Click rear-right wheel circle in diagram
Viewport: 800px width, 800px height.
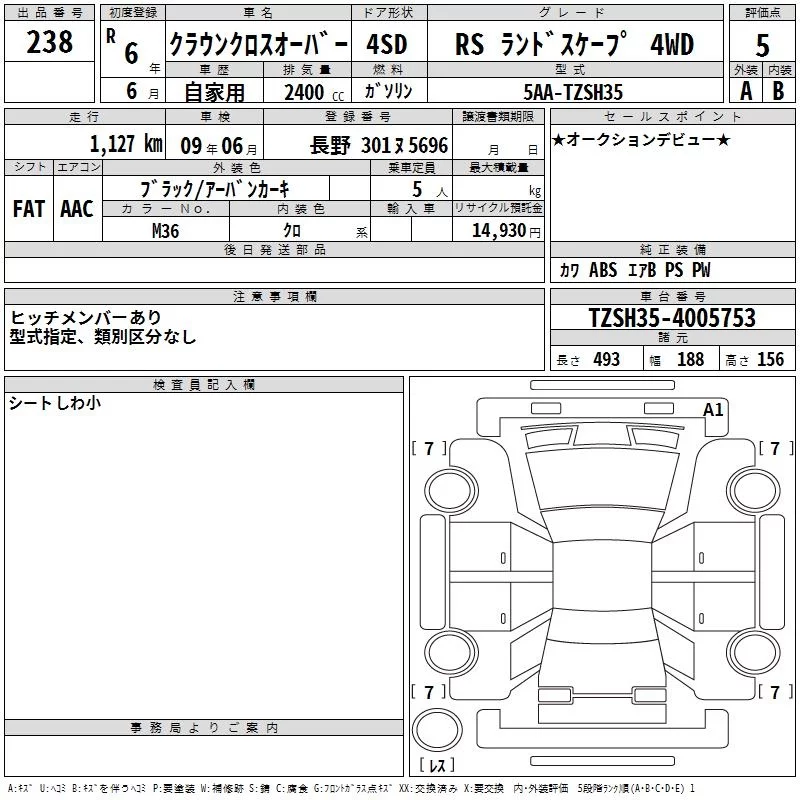tap(753, 653)
